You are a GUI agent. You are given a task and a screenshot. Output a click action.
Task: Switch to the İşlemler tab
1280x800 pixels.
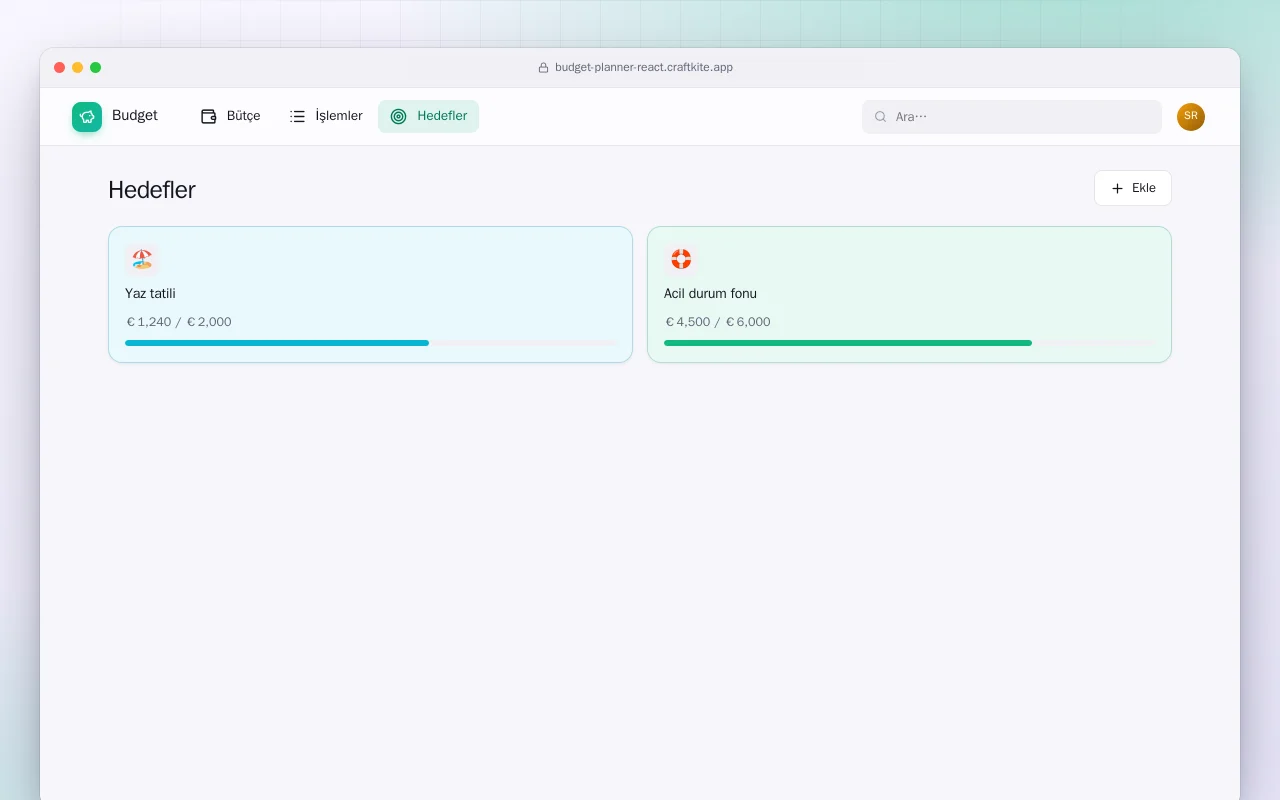click(326, 116)
